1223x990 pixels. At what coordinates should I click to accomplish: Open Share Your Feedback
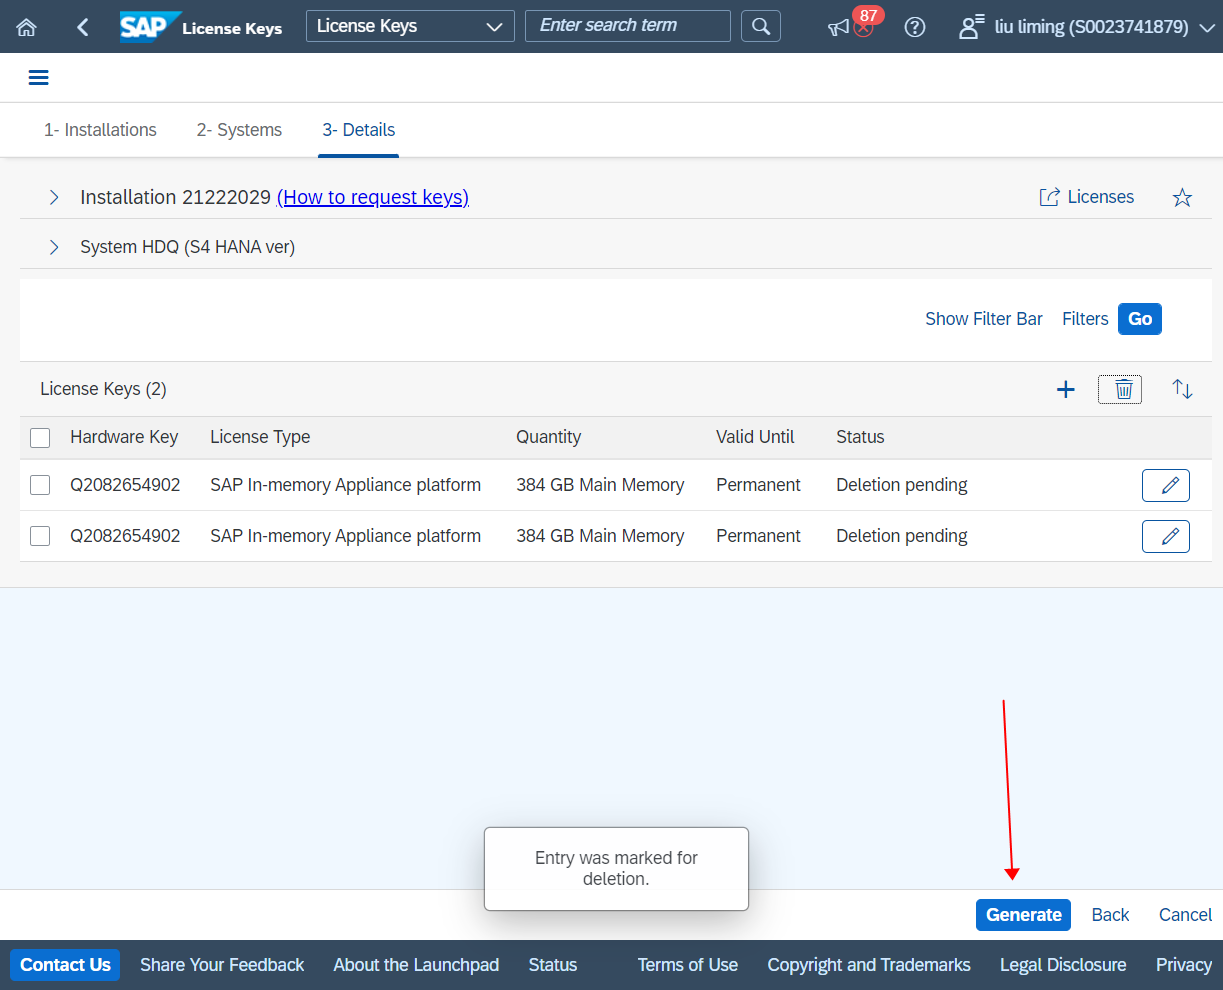click(x=222, y=965)
